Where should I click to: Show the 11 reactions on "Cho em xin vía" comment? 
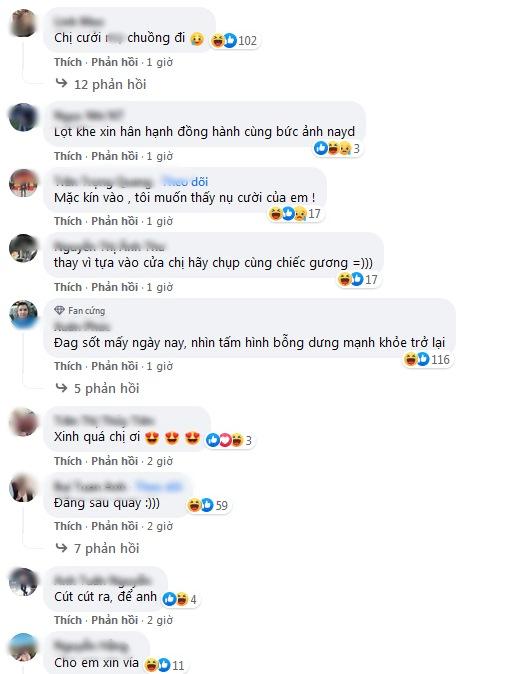(x=165, y=665)
